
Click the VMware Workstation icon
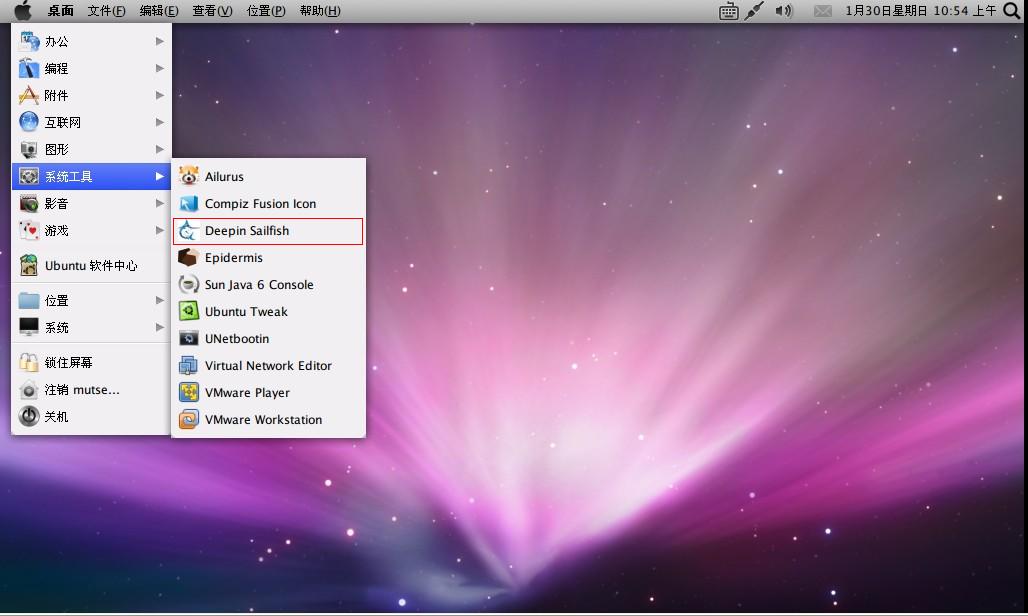(189, 419)
